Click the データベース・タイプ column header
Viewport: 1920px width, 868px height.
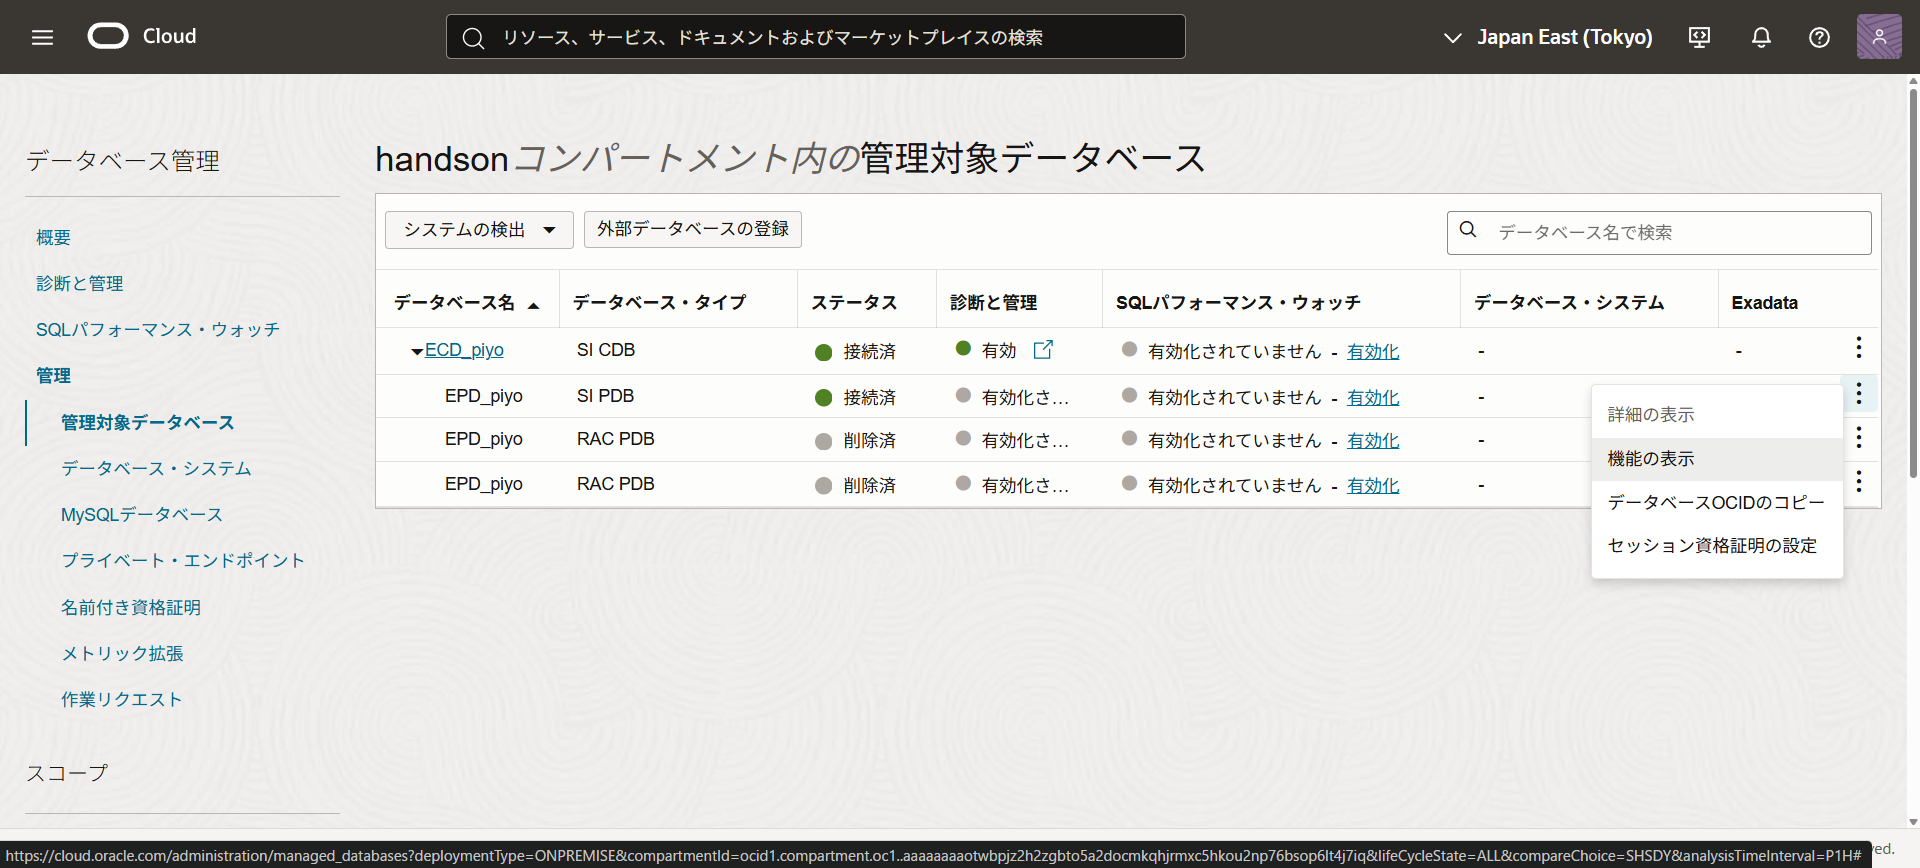pos(659,303)
